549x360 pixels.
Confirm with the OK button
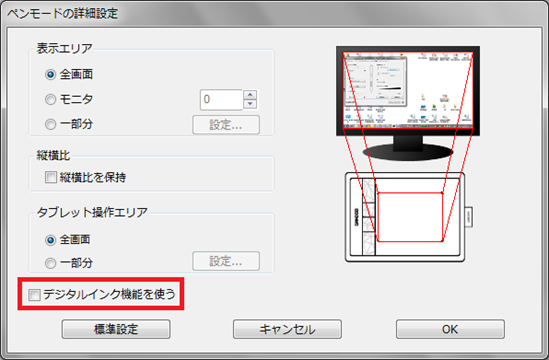coord(450,329)
